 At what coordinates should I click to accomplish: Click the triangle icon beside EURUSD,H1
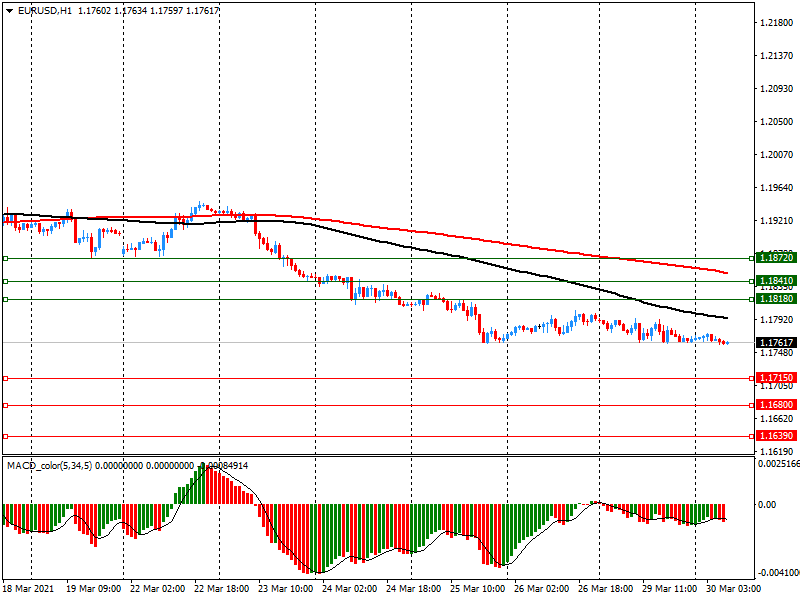point(8,10)
